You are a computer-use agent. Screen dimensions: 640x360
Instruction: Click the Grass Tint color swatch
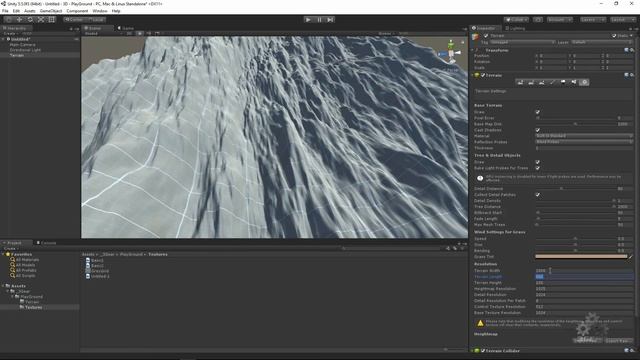click(581, 257)
